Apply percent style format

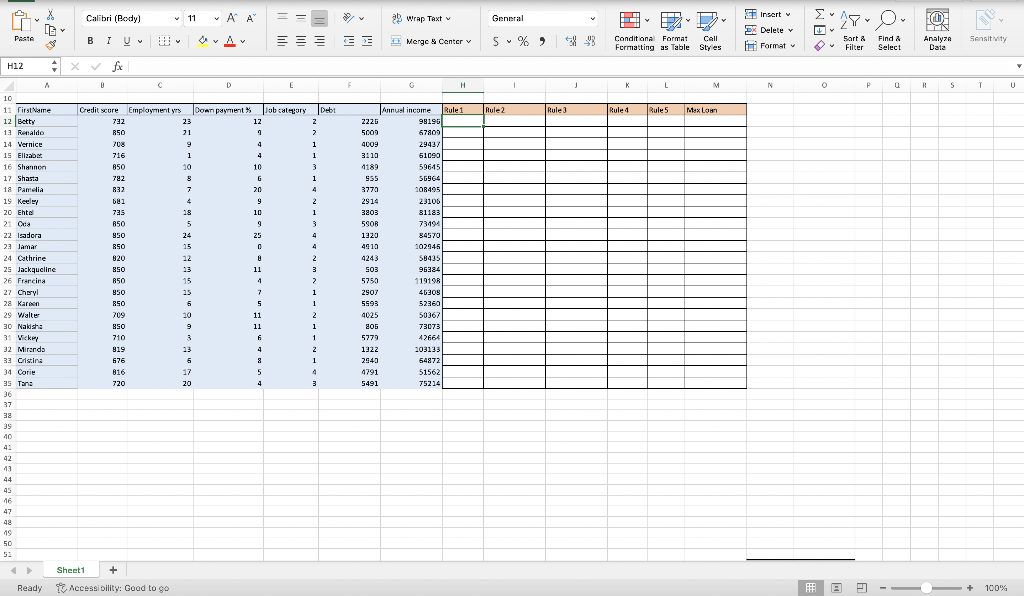pos(523,41)
